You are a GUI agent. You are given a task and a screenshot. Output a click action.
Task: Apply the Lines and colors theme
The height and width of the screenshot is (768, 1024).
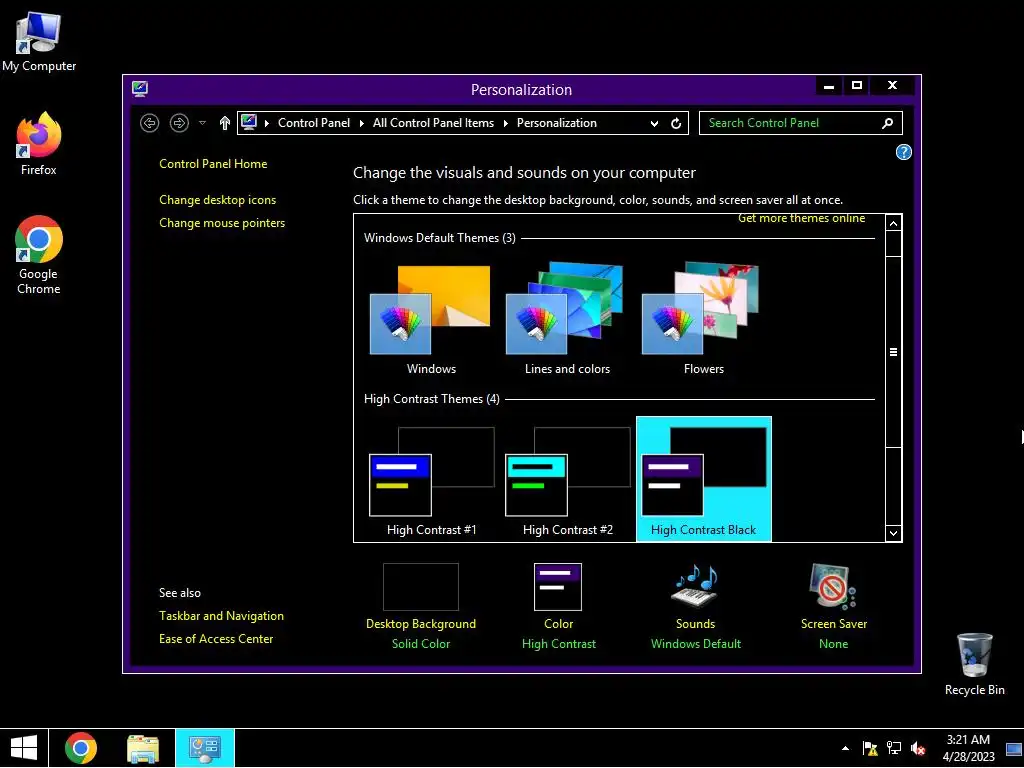(567, 320)
